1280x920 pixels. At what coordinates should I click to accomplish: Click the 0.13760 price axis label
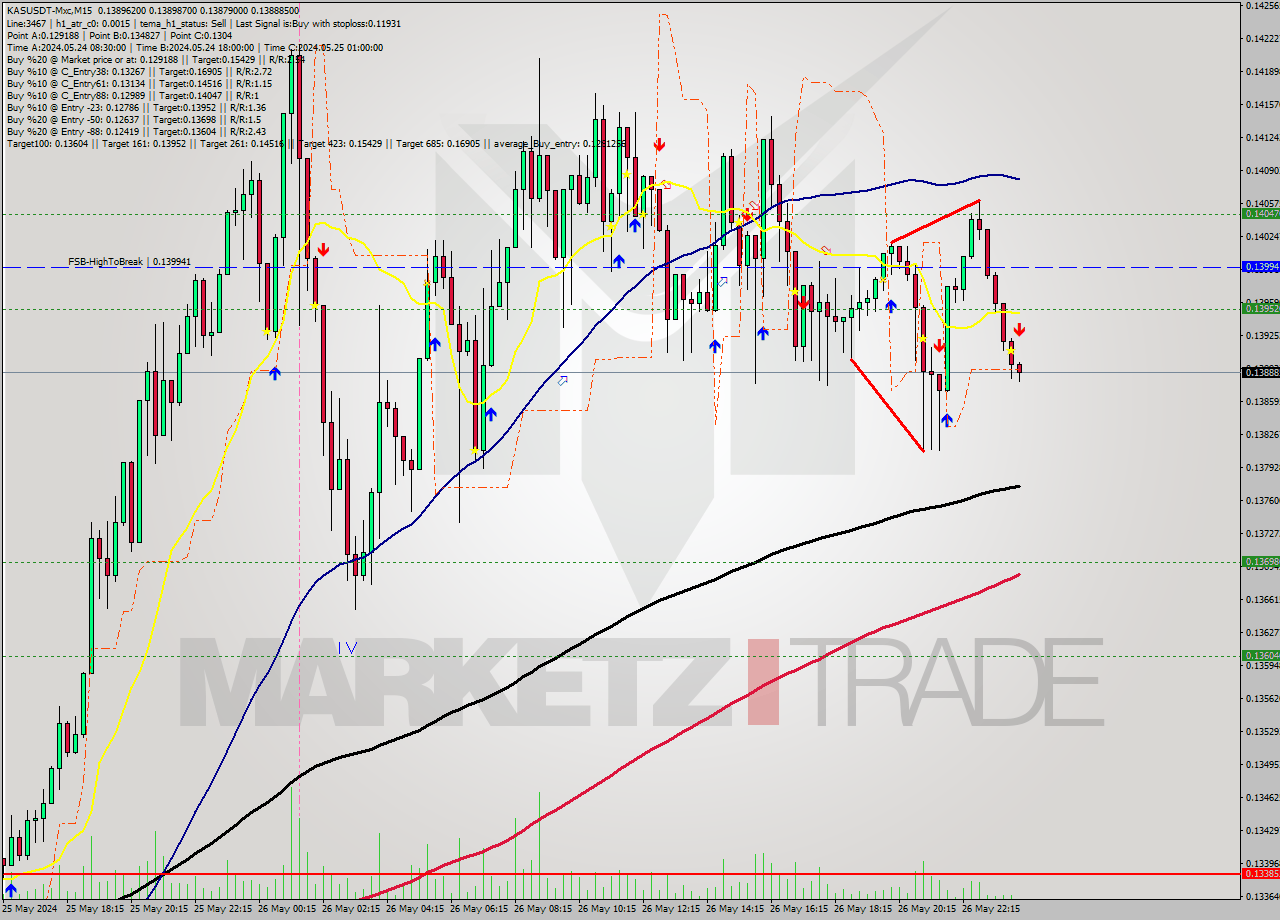(x=1262, y=501)
